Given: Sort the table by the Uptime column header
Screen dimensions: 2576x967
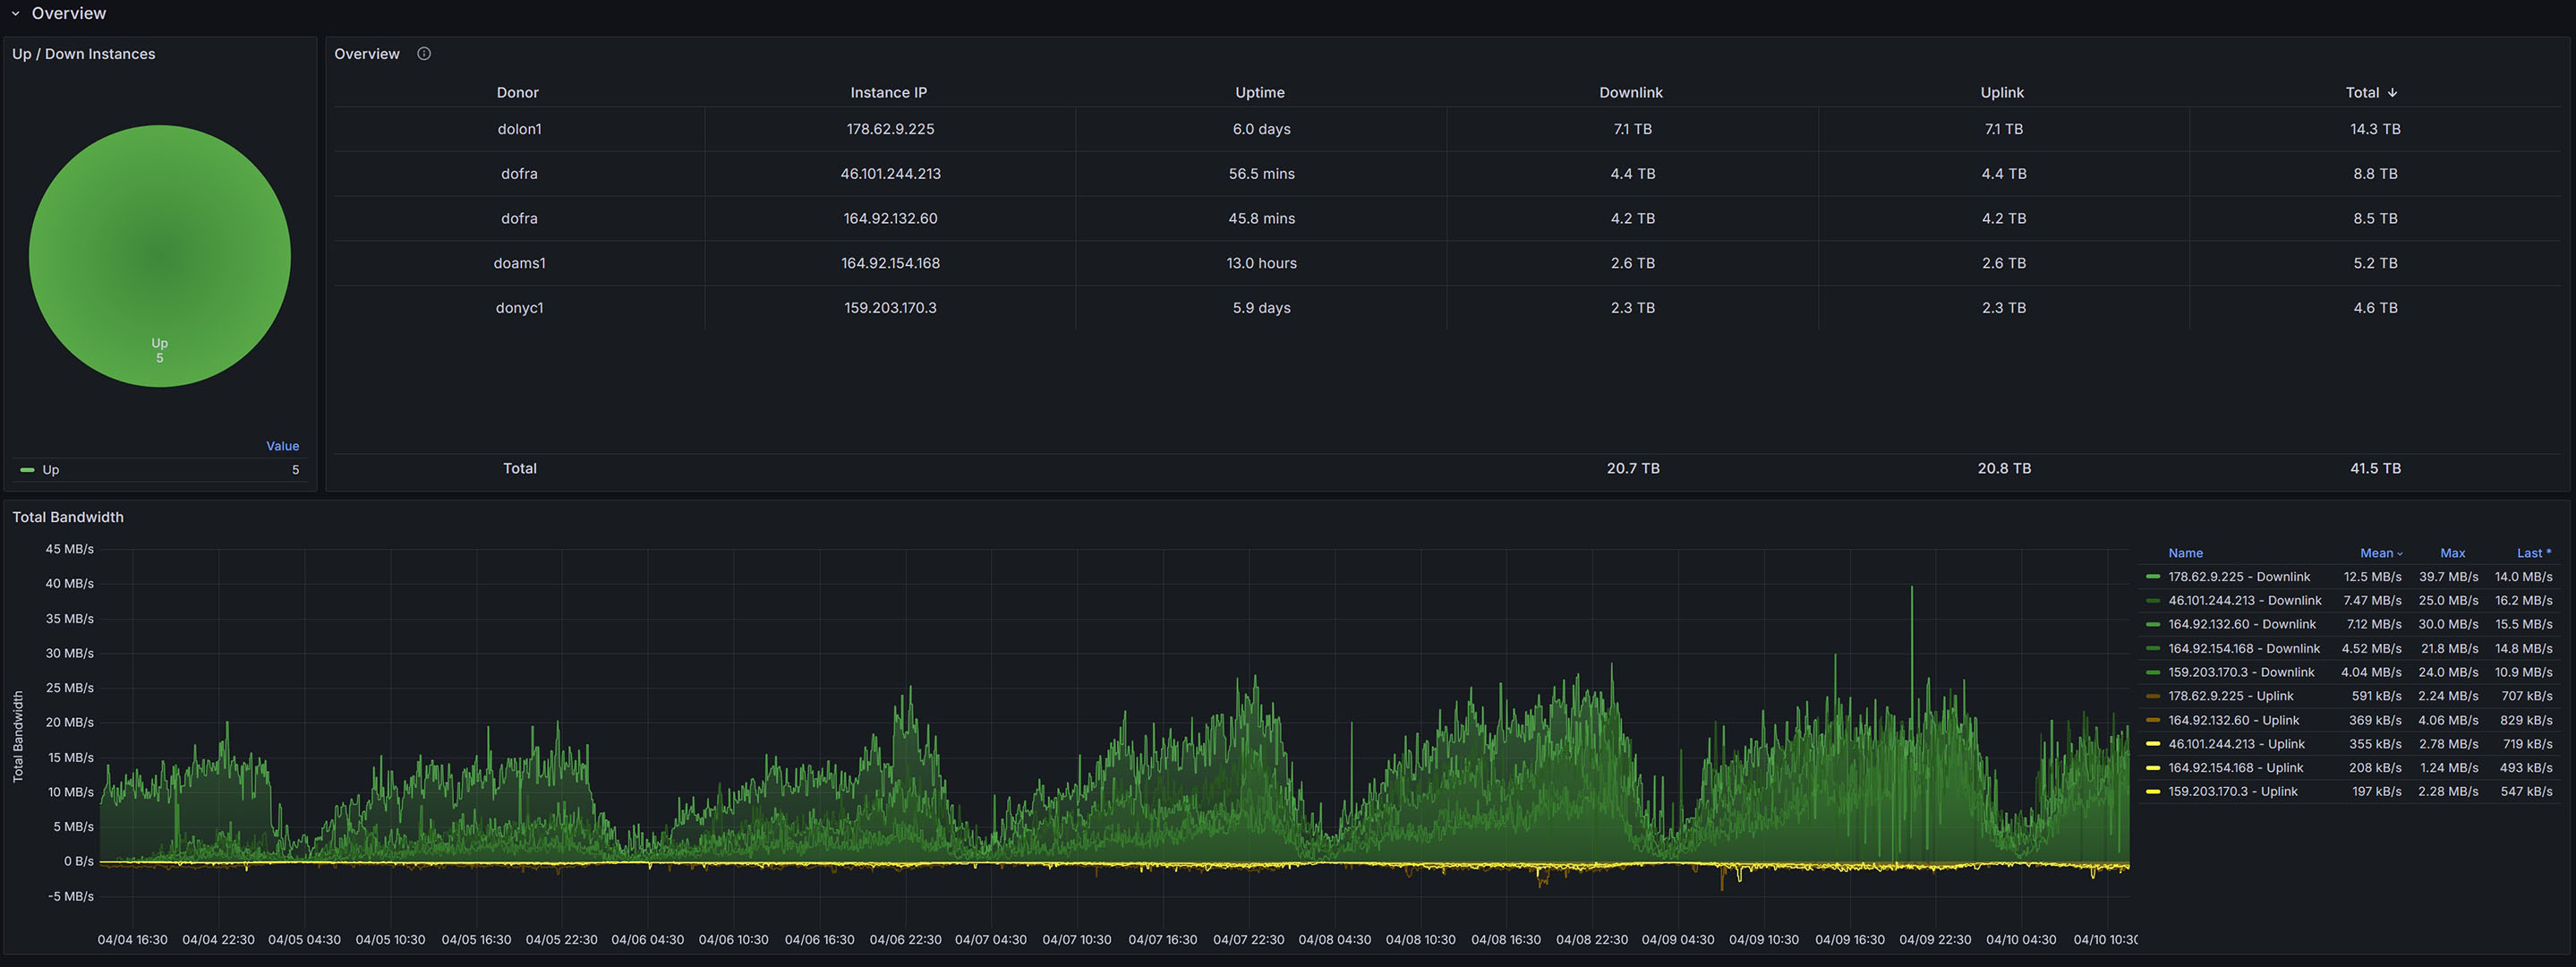Looking at the screenshot, I should tap(1259, 92).
